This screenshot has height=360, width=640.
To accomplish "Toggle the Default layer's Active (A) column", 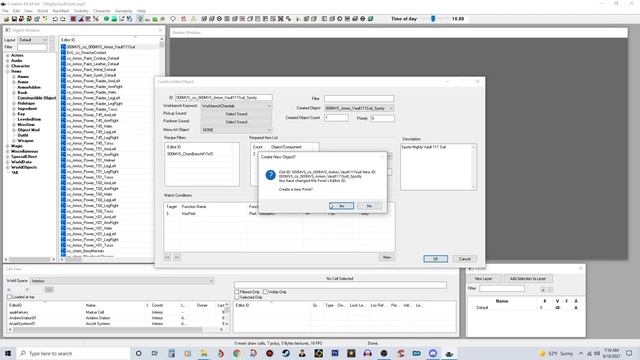I will (576, 307).
